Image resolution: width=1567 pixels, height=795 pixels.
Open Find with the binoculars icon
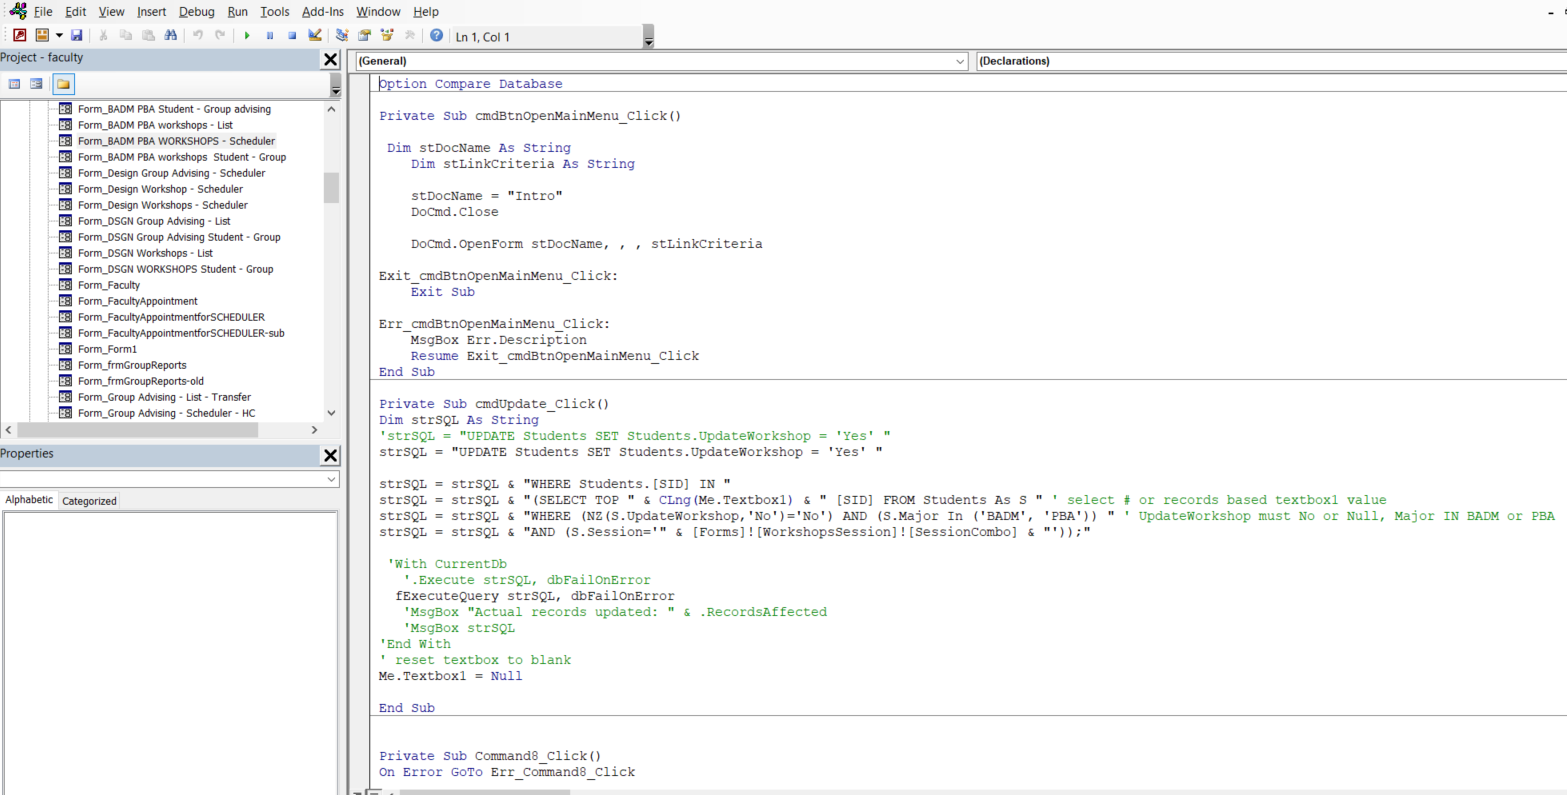click(171, 35)
